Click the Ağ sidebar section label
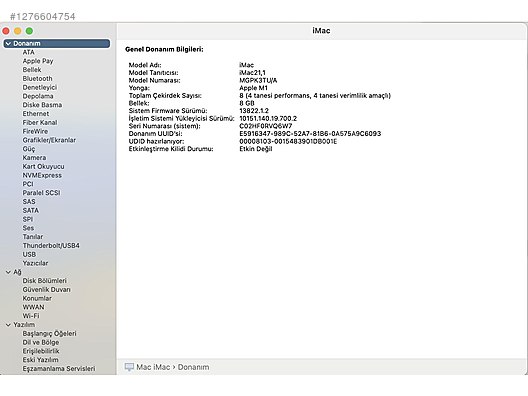Screen dimensions: 528x396 pos(18,272)
